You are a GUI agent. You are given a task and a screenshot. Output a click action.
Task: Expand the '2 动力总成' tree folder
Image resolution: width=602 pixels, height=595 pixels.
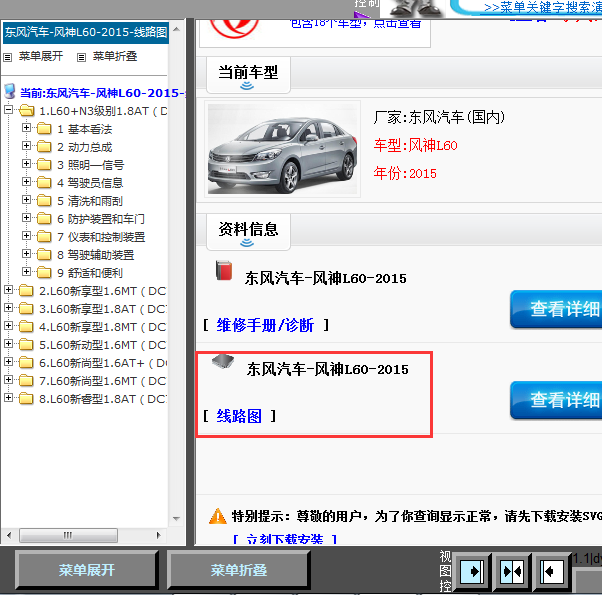click(26, 146)
